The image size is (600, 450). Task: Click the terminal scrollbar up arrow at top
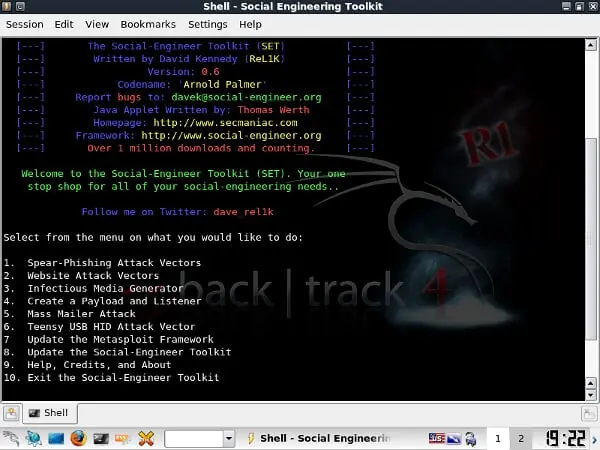point(591,45)
